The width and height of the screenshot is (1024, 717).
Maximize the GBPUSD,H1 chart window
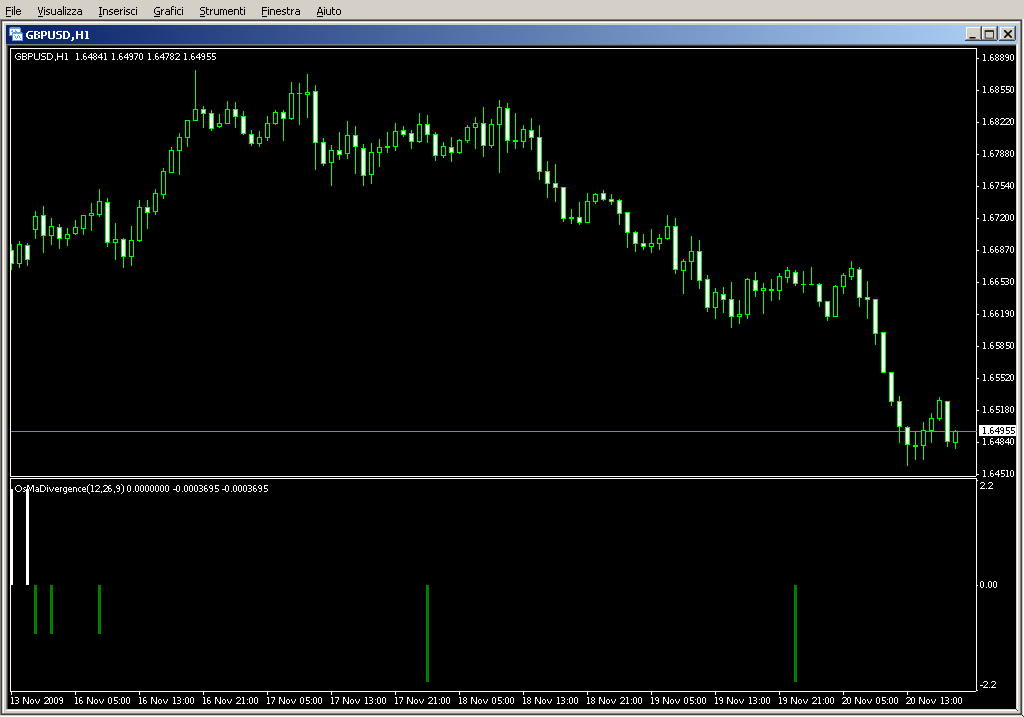pos(989,33)
